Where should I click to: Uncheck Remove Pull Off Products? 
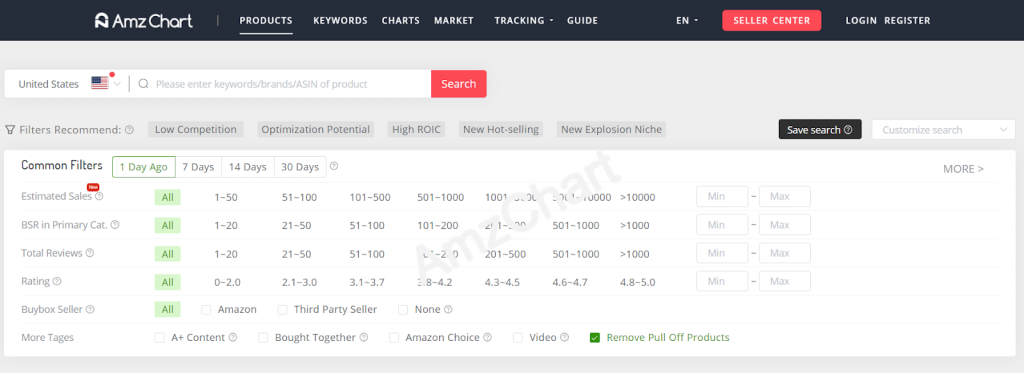pyautogui.click(x=594, y=338)
